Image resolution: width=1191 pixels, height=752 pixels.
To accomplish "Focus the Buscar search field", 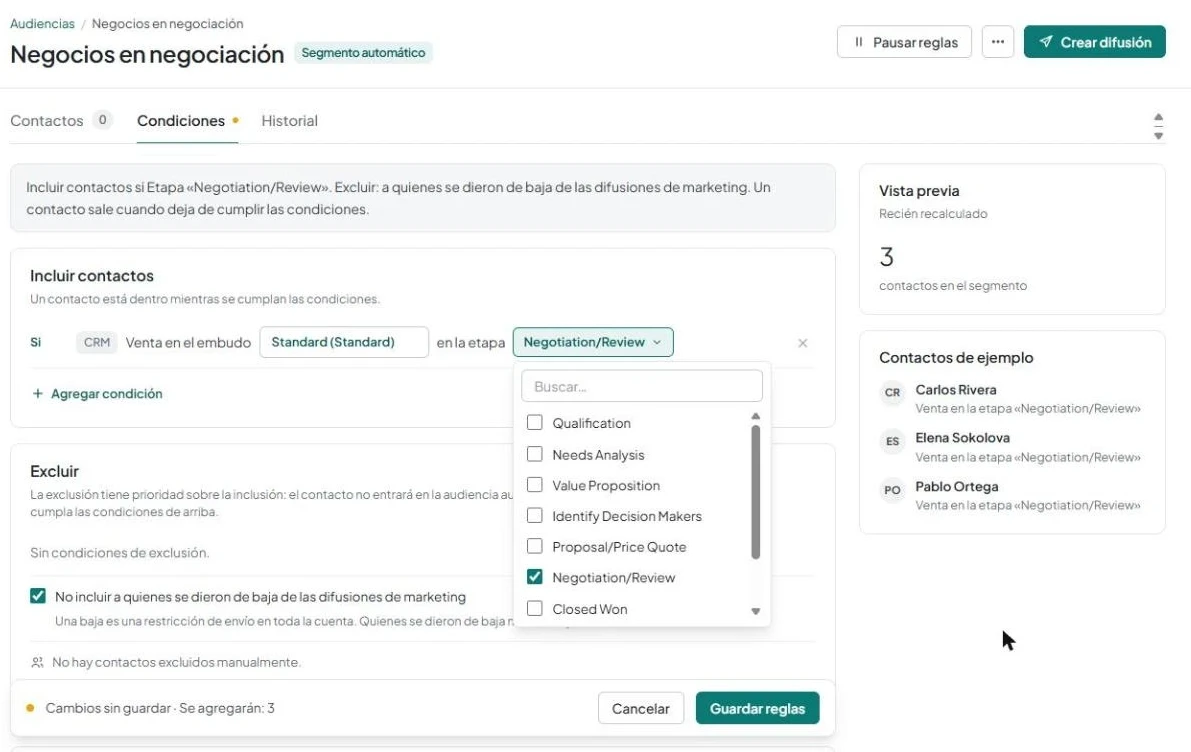I will pos(642,386).
